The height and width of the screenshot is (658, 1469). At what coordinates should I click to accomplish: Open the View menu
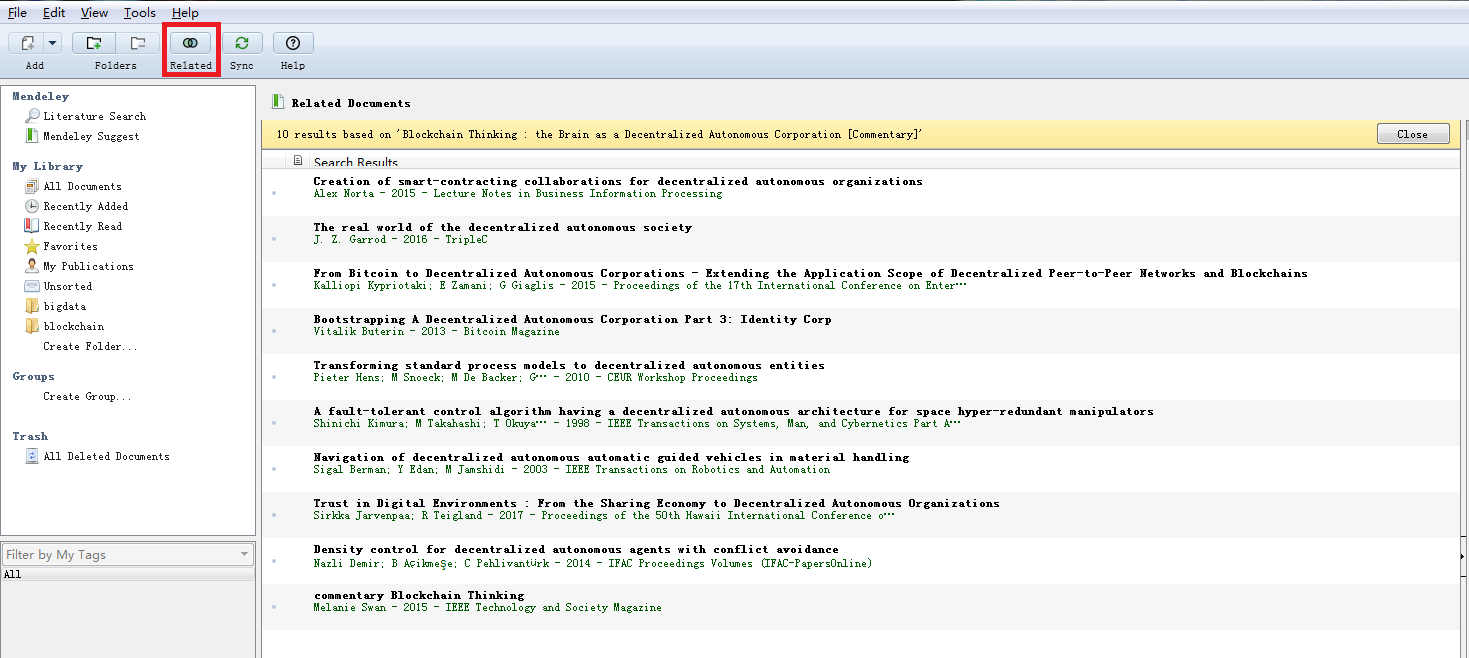pyautogui.click(x=94, y=13)
